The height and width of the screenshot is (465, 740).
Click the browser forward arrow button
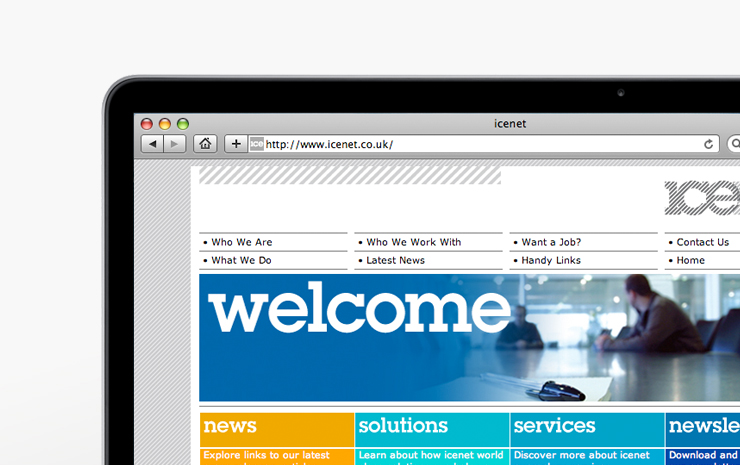(175, 144)
